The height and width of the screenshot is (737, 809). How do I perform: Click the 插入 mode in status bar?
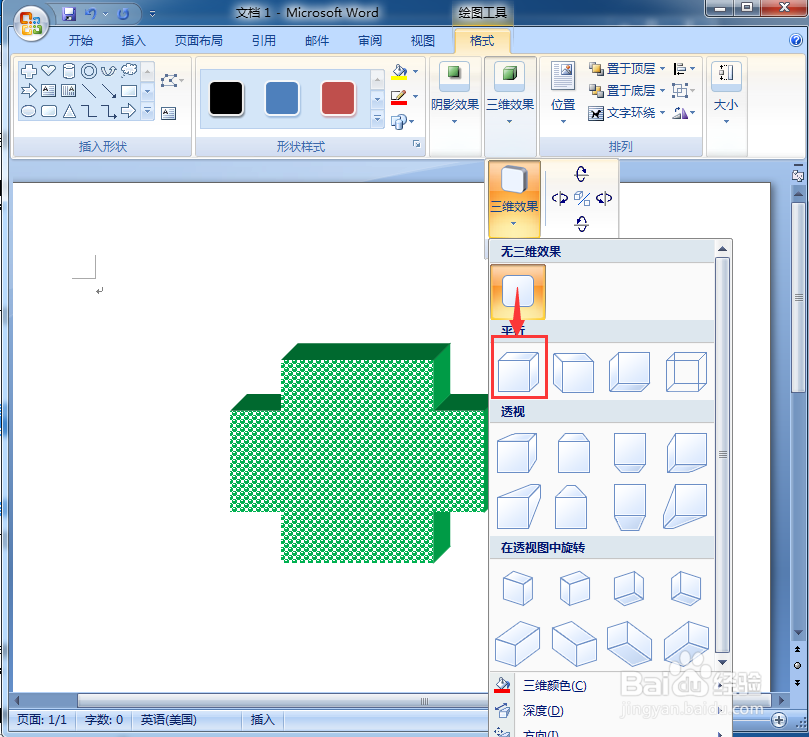[x=262, y=719]
